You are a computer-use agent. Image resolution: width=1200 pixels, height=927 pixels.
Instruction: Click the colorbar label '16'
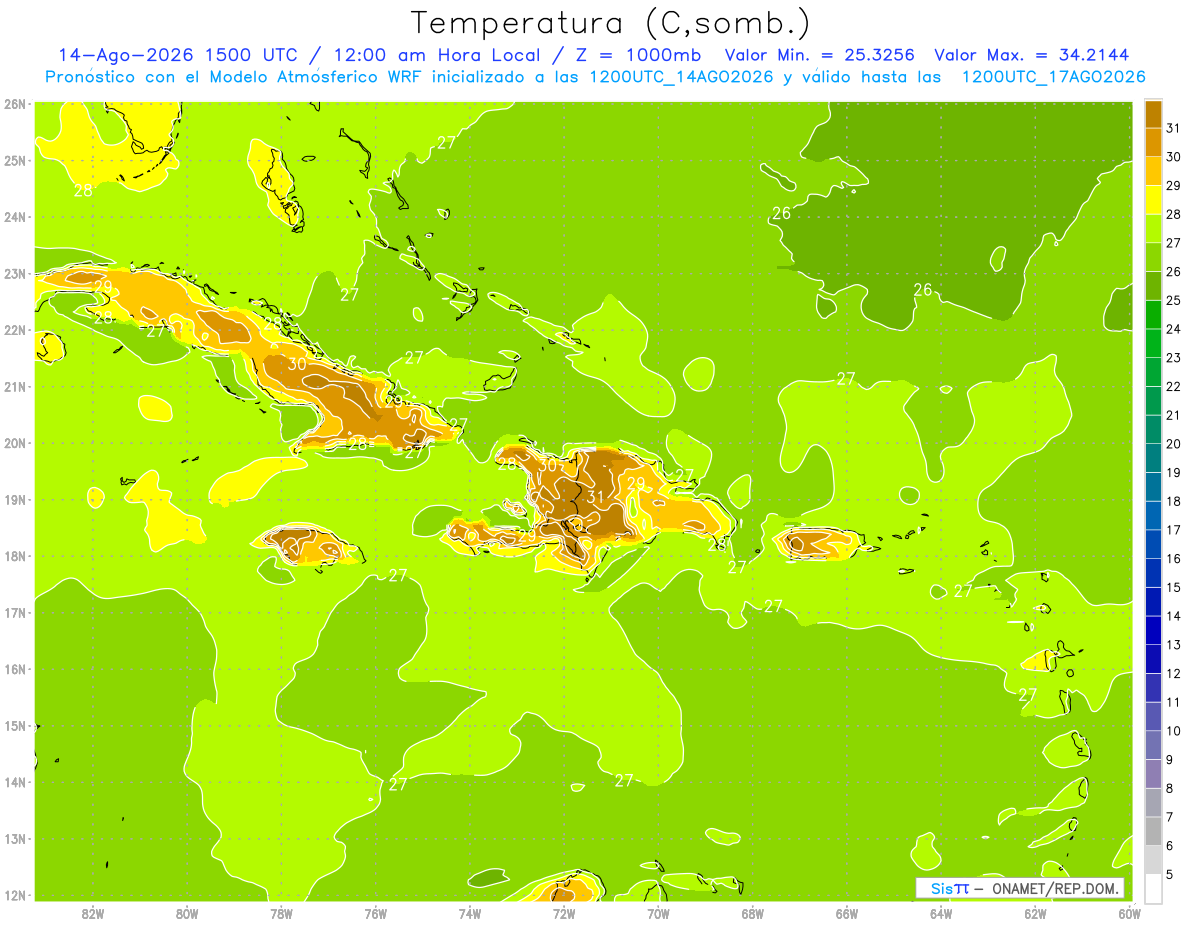pos(1174,558)
